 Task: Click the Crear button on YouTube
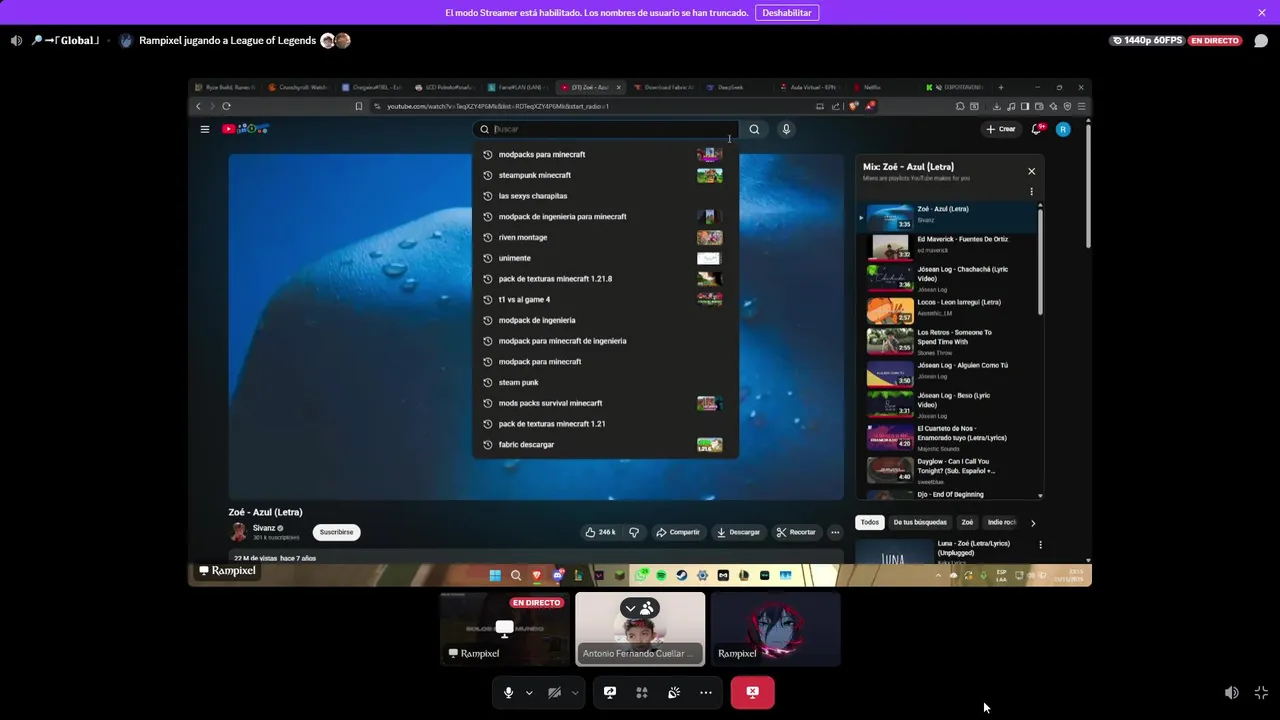(1000, 129)
